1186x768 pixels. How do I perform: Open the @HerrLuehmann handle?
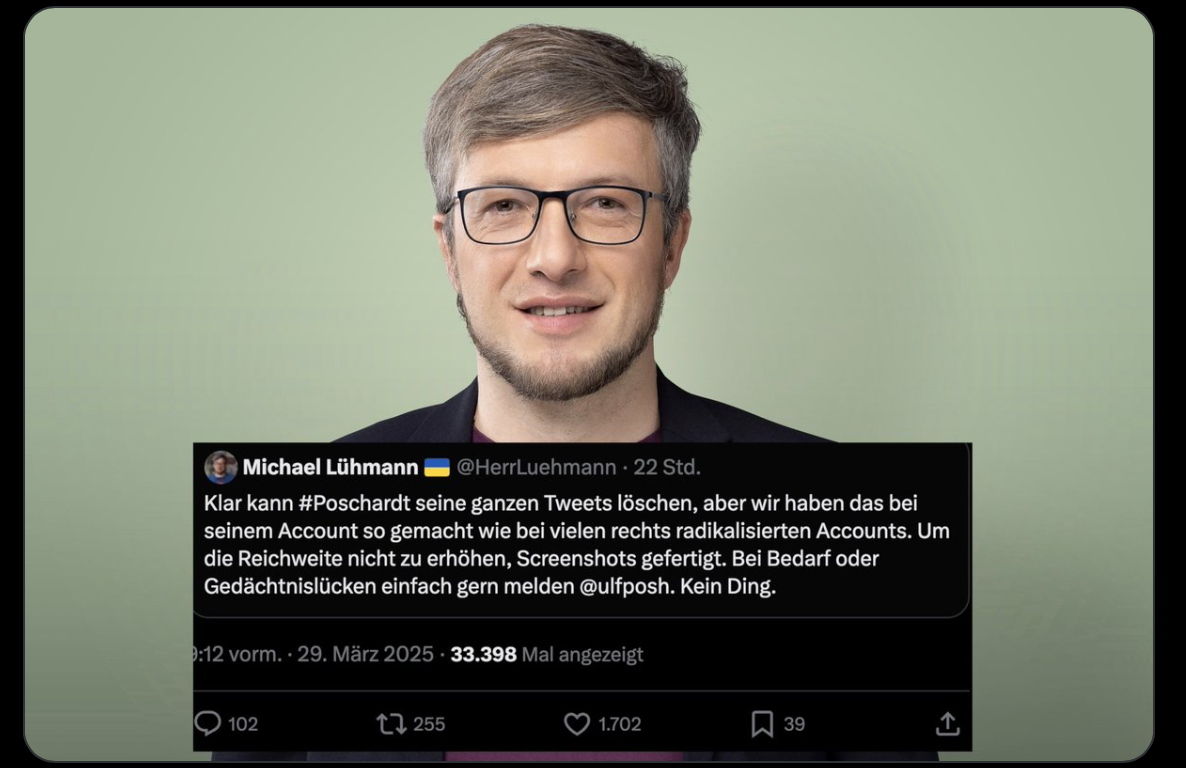pos(536,468)
